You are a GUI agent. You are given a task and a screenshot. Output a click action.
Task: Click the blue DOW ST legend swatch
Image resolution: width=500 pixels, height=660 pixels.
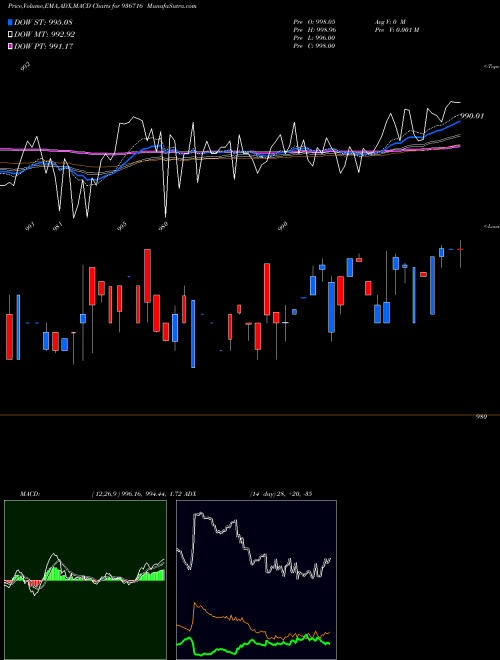point(11,22)
